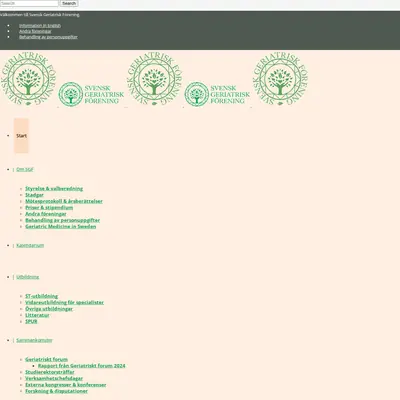400x400 pixels.
Task: Open Andra föreningar in the dark header
Action: click(35, 31)
